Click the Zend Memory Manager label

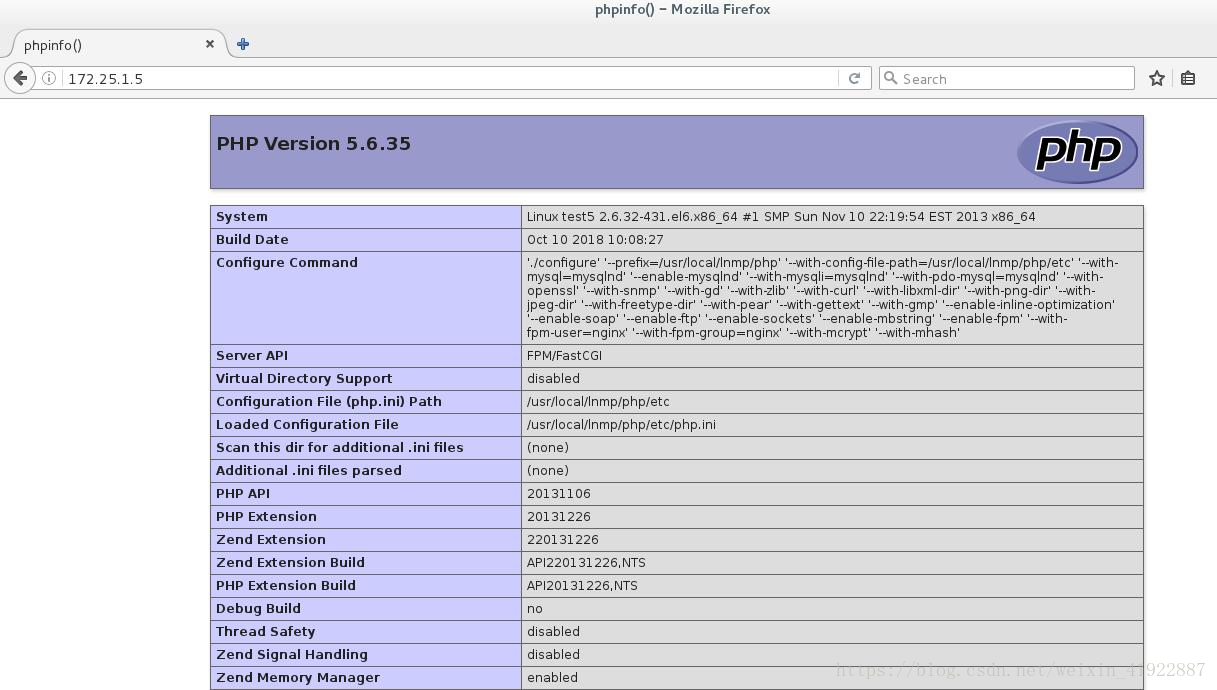pos(298,677)
